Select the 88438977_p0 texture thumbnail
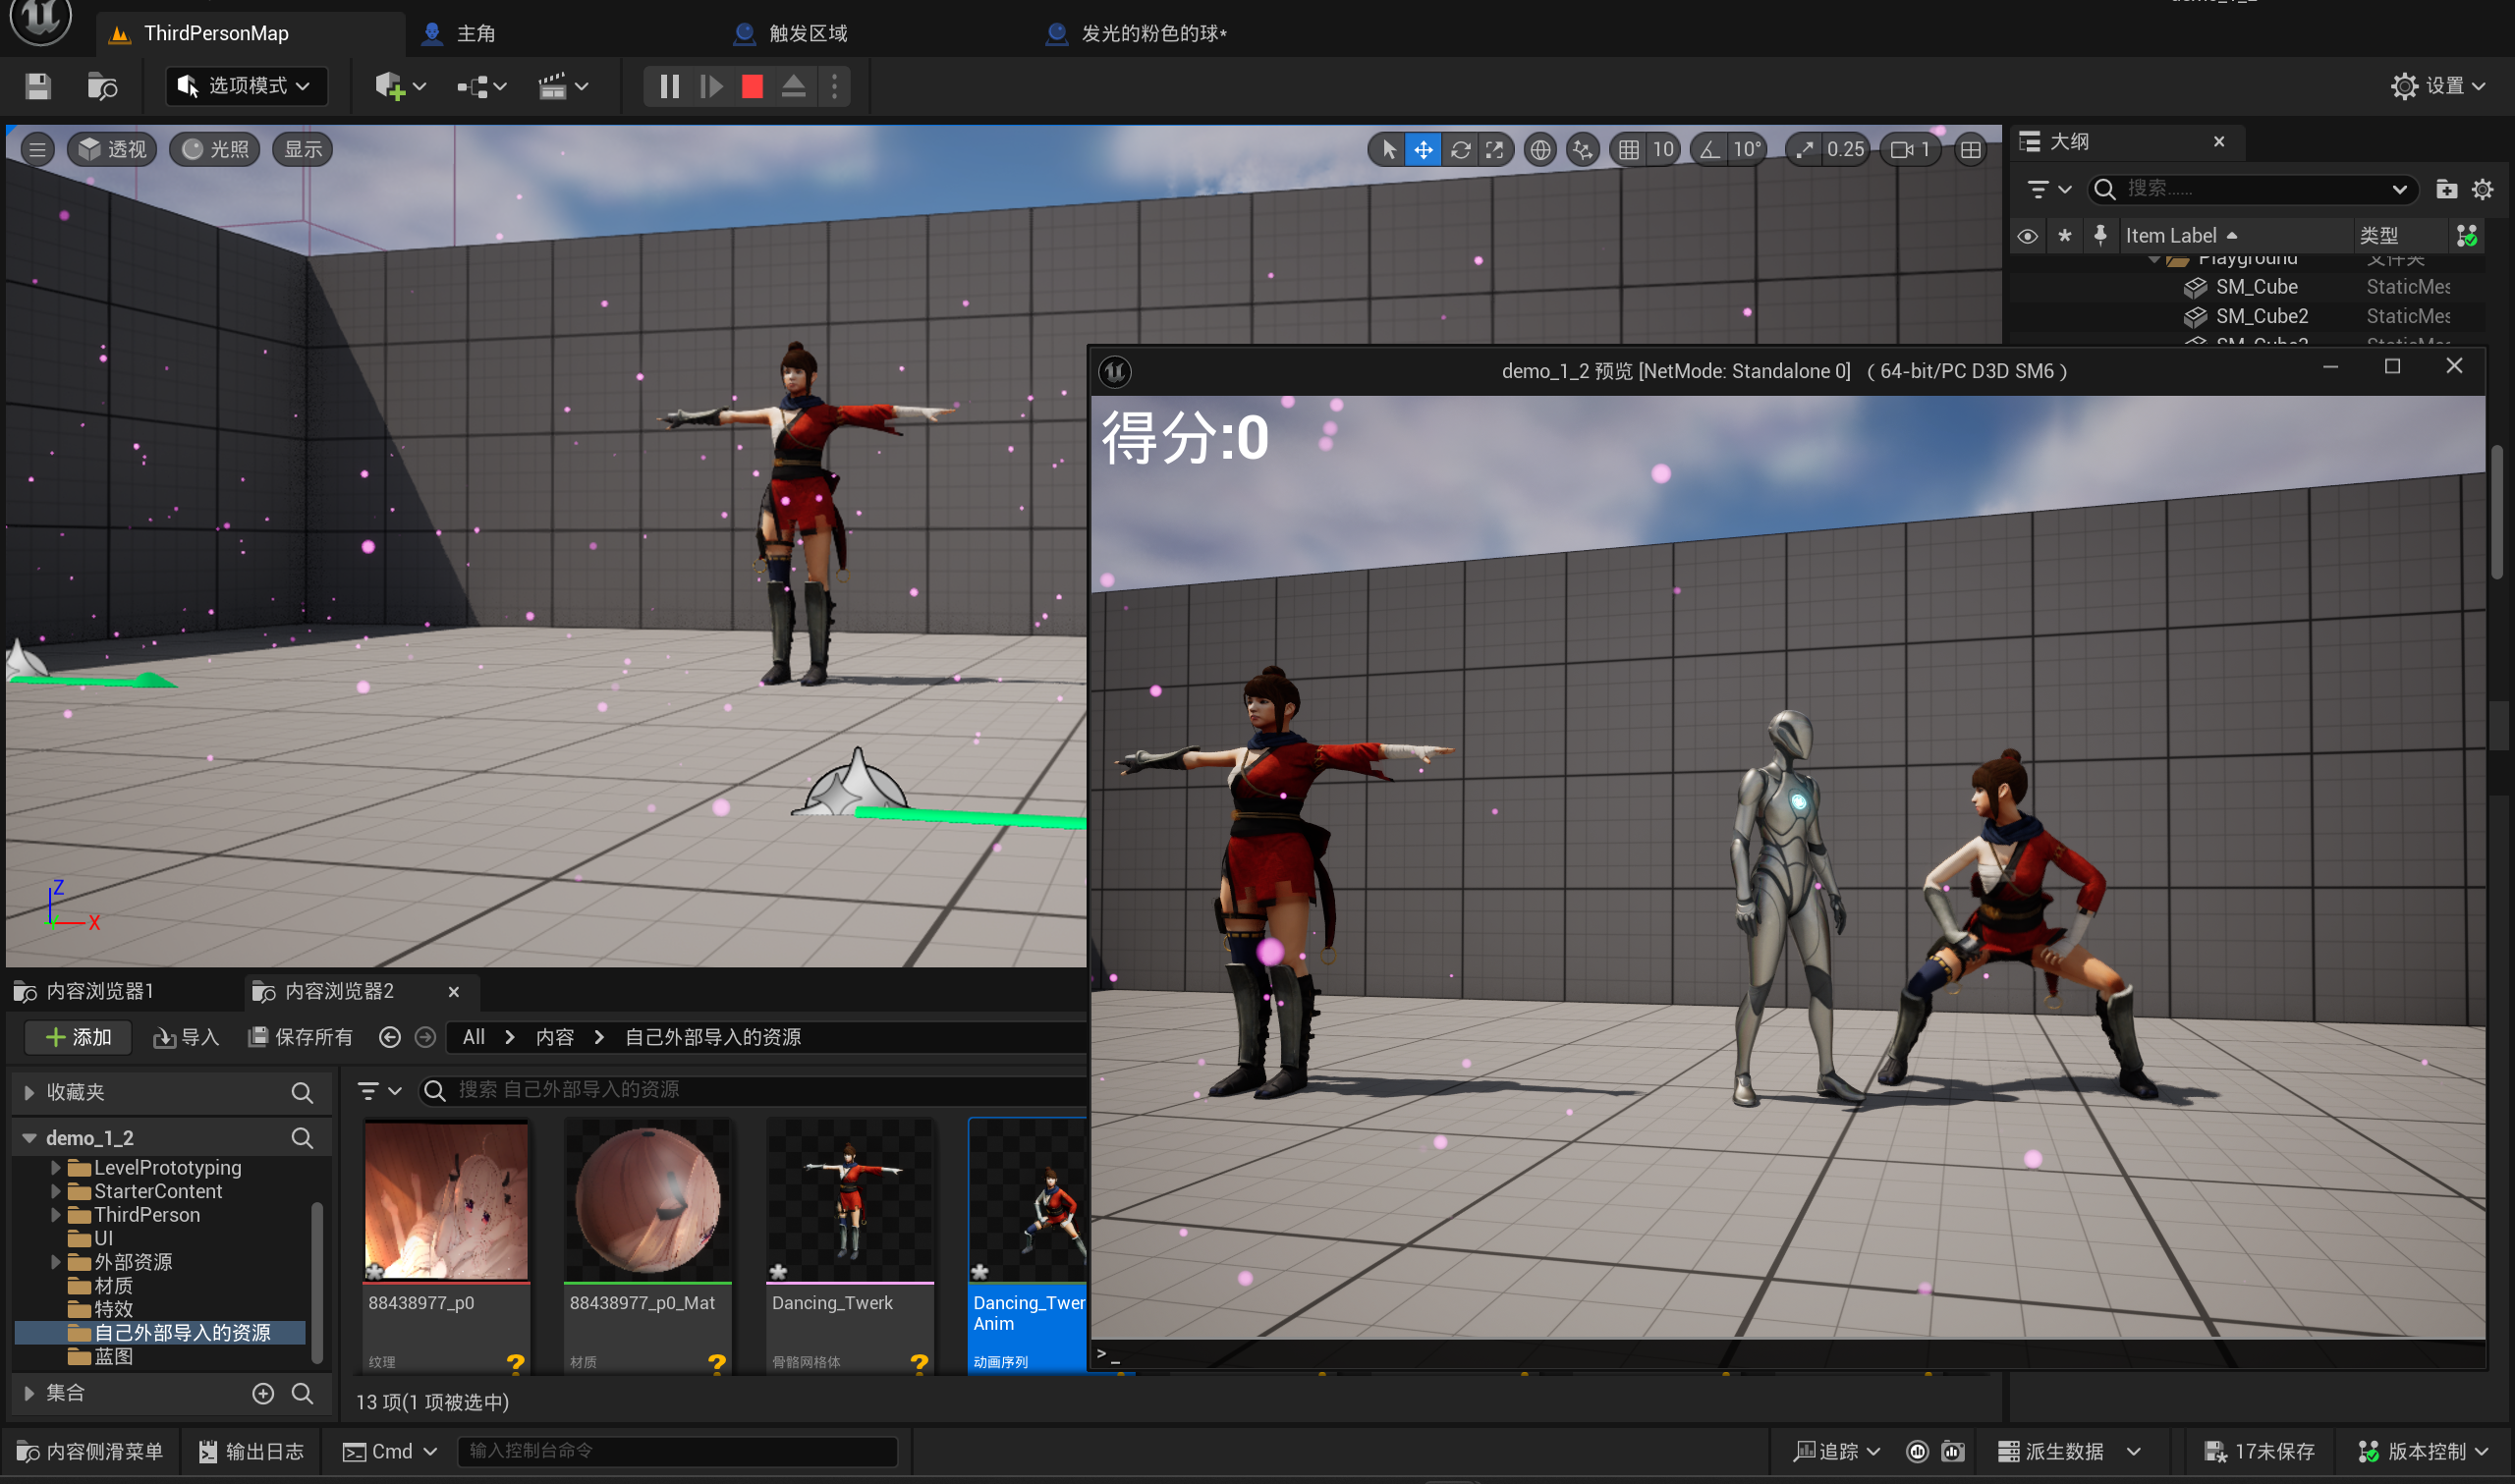The image size is (2515, 1484). click(446, 1200)
